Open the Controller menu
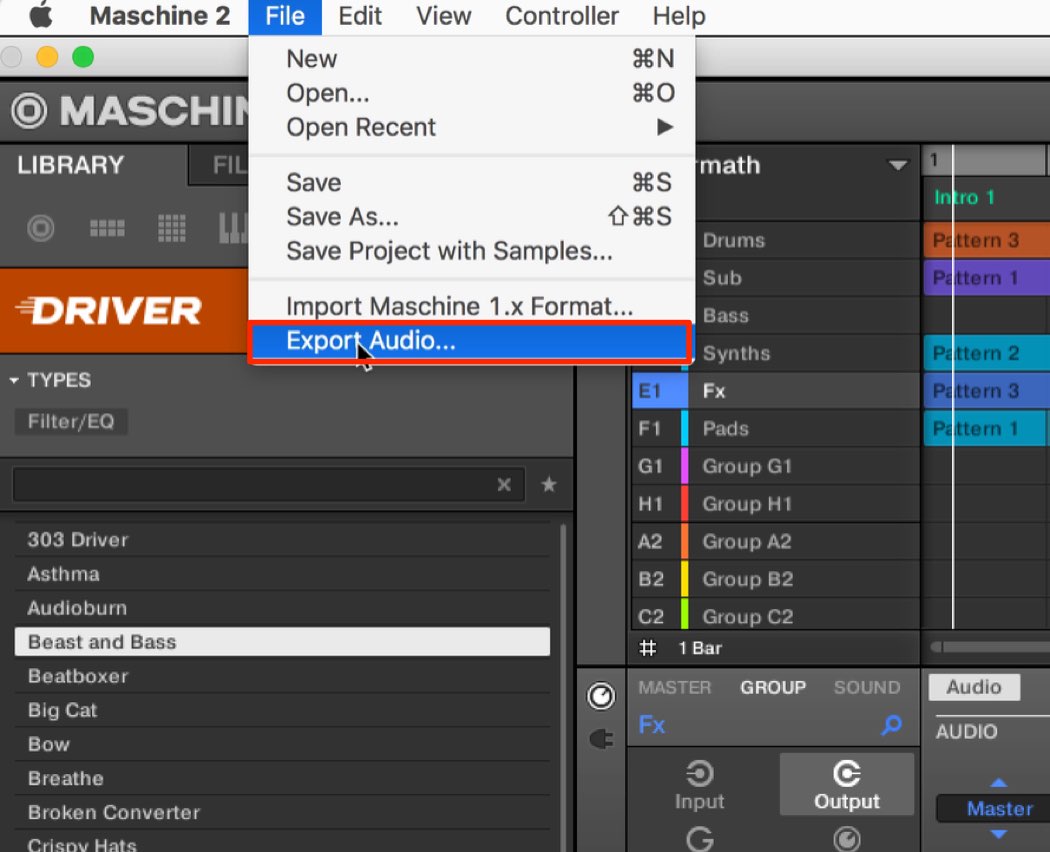 click(562, 16)
